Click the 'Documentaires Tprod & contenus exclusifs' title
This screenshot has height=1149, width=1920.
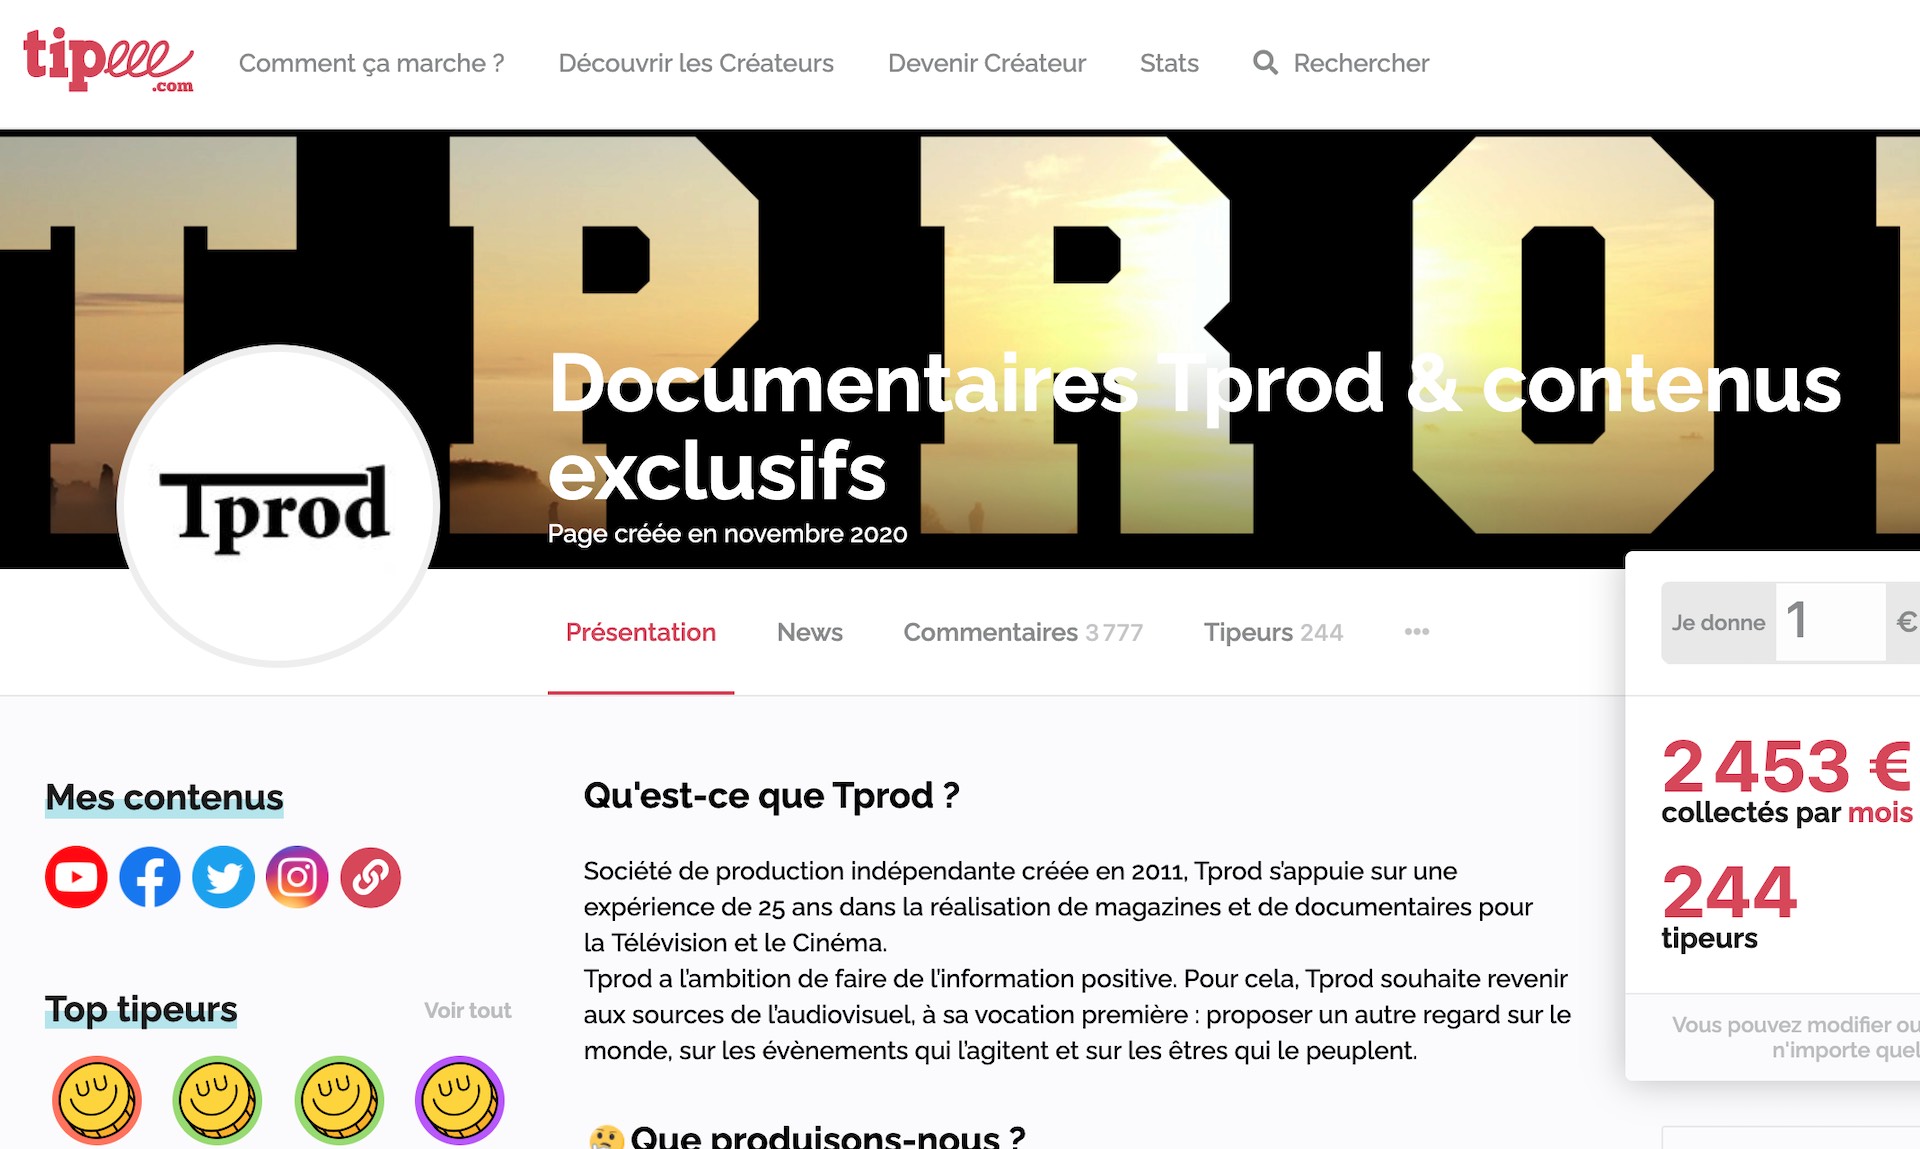pyautogui.click(x=1194, y=427)
